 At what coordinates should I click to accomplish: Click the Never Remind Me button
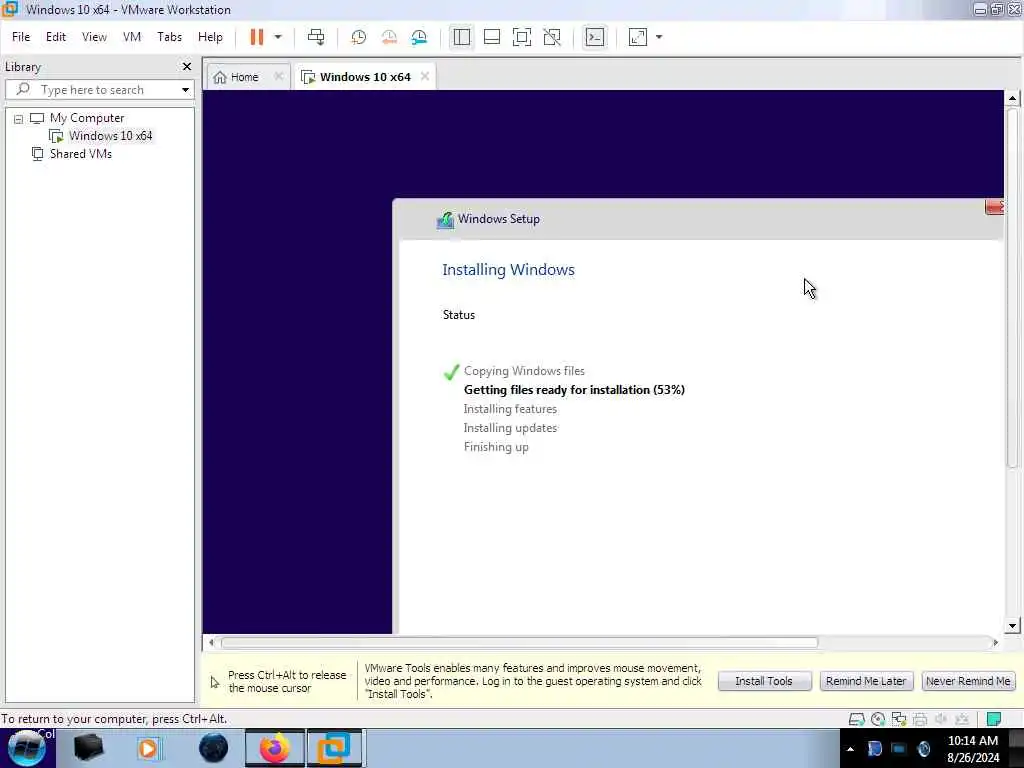click(x=968, y=681)
